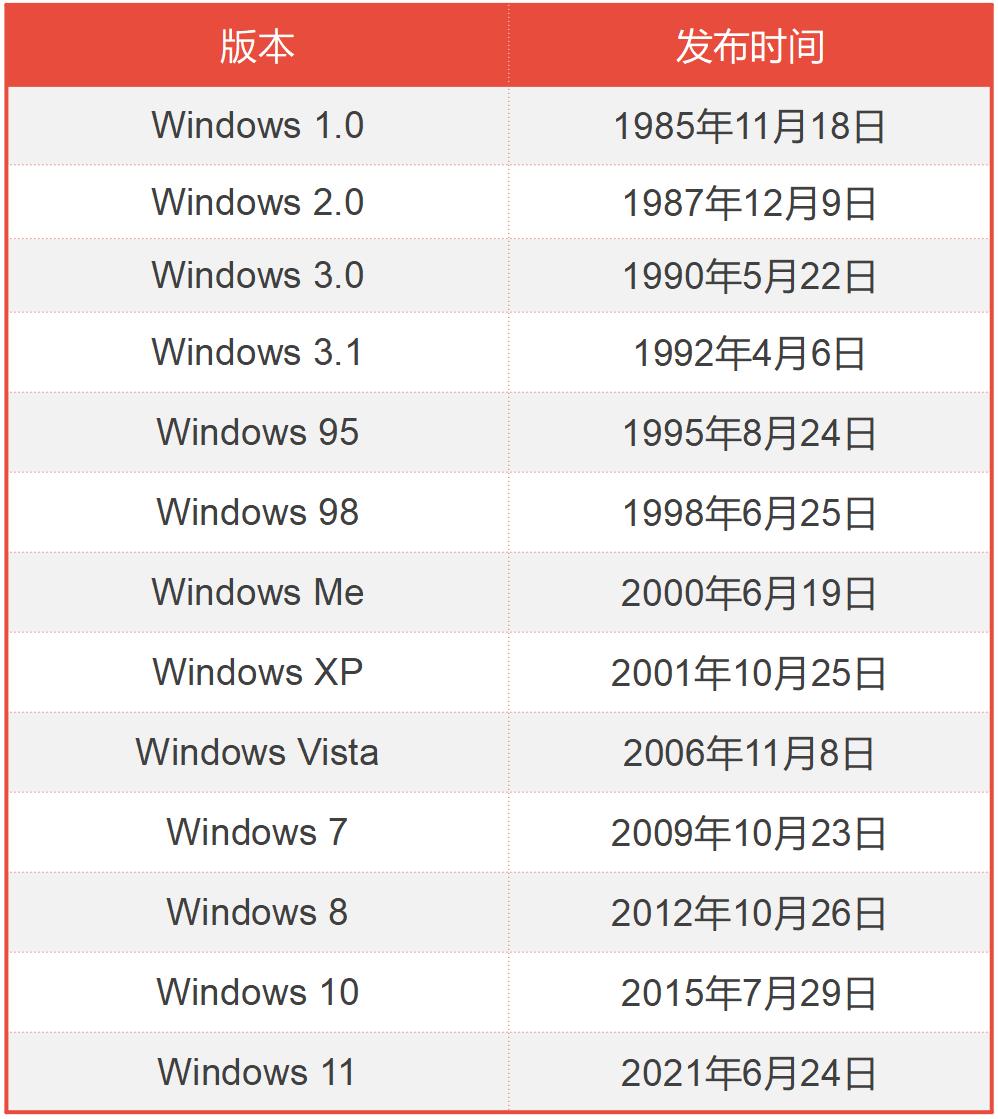Select the Windows 98 cell

pyautogui.click(x=258, y=512)
